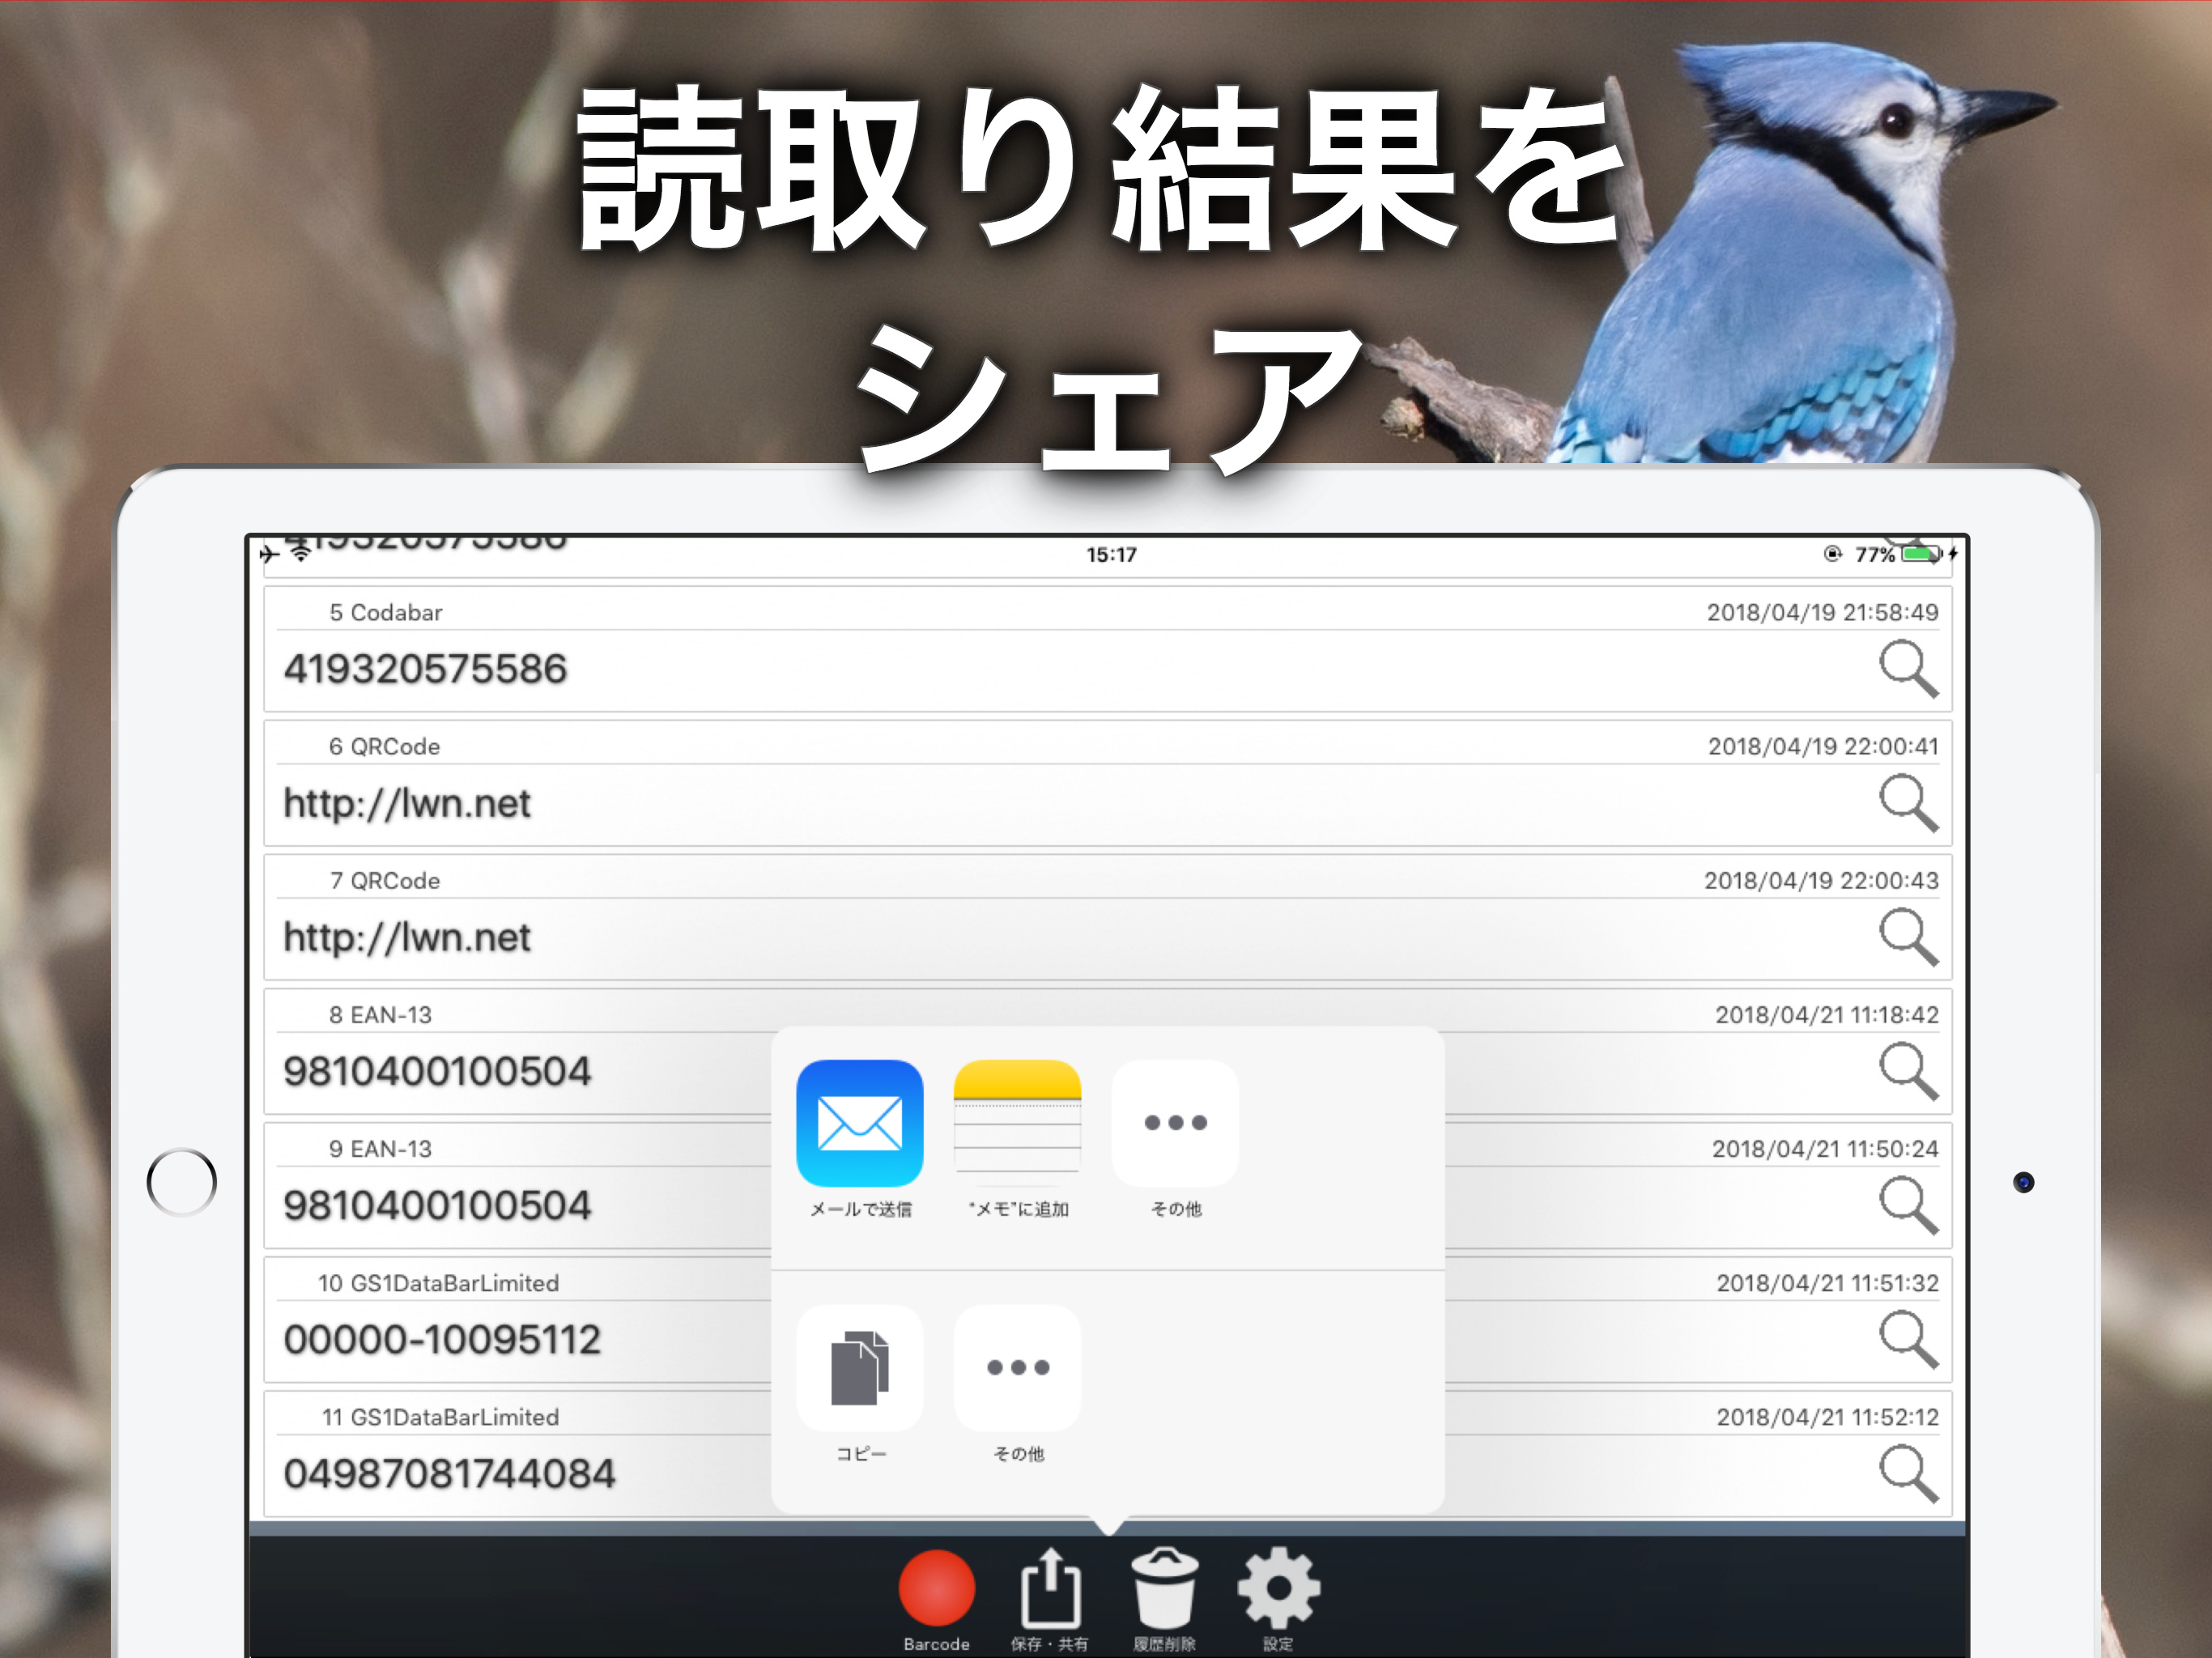Tap Copy action in share sheet

[860, 1367]
